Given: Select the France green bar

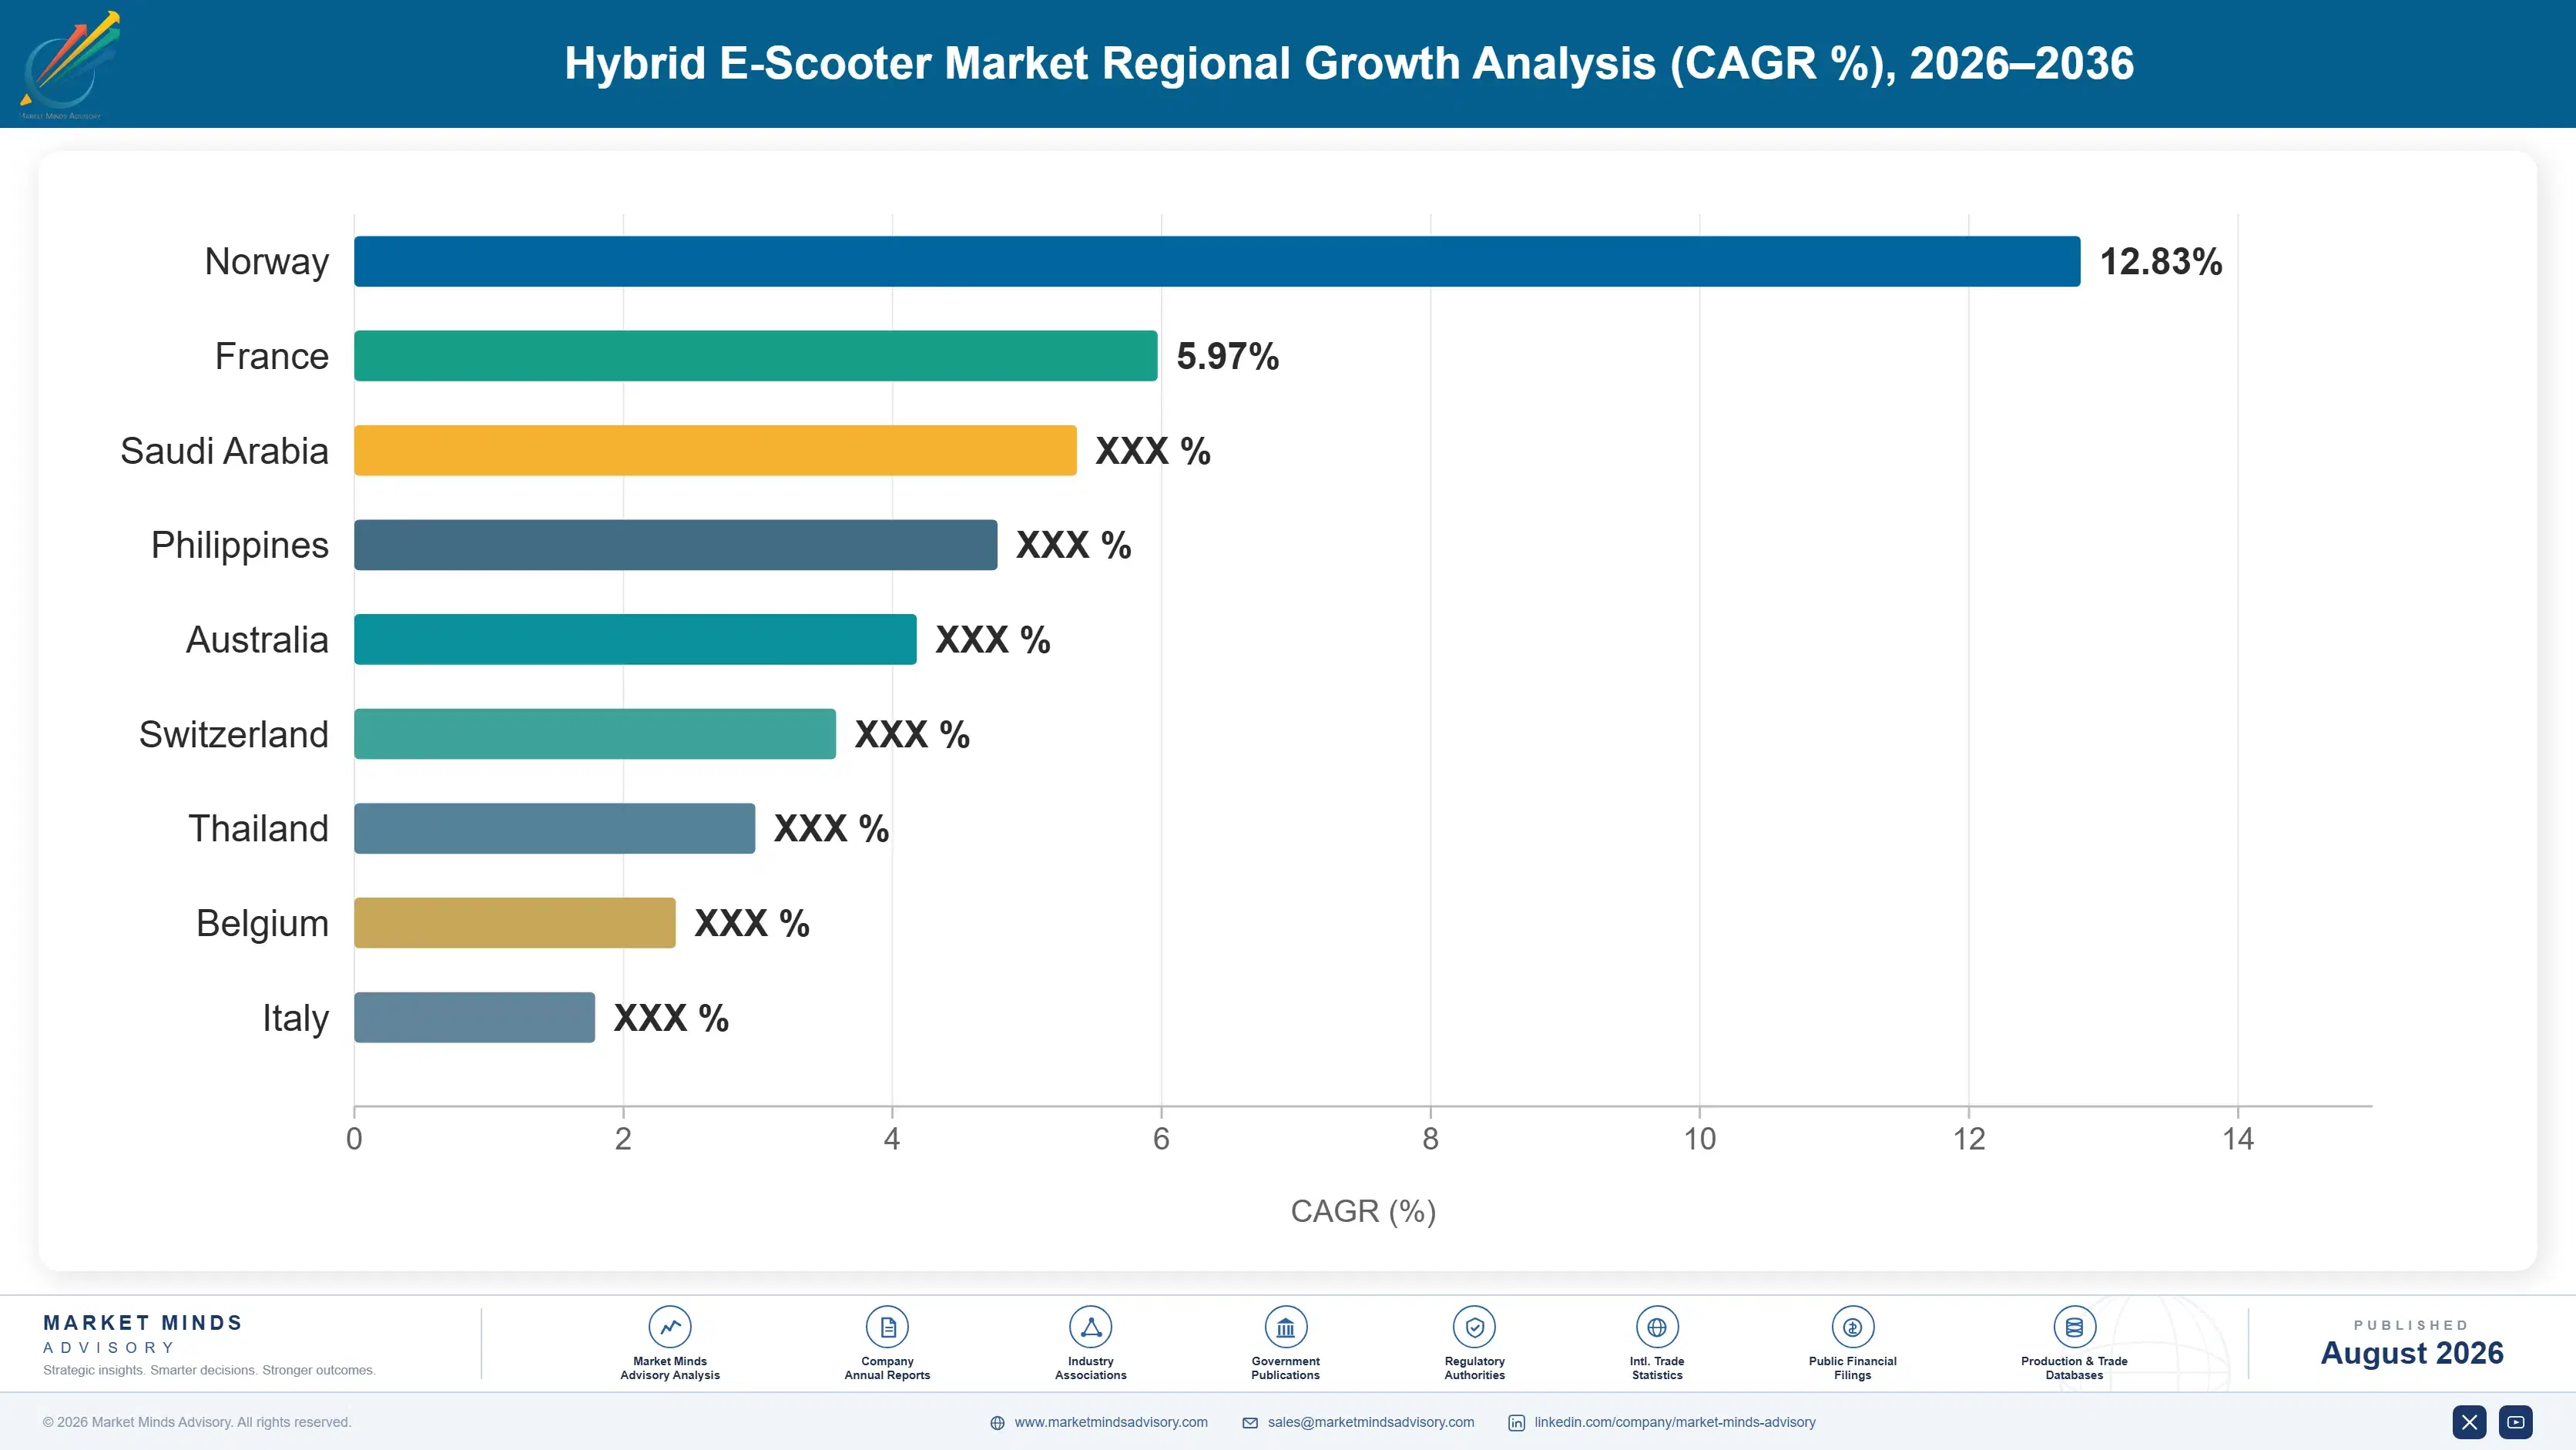Looking at the screenshot, I should (x=756, y=356).
